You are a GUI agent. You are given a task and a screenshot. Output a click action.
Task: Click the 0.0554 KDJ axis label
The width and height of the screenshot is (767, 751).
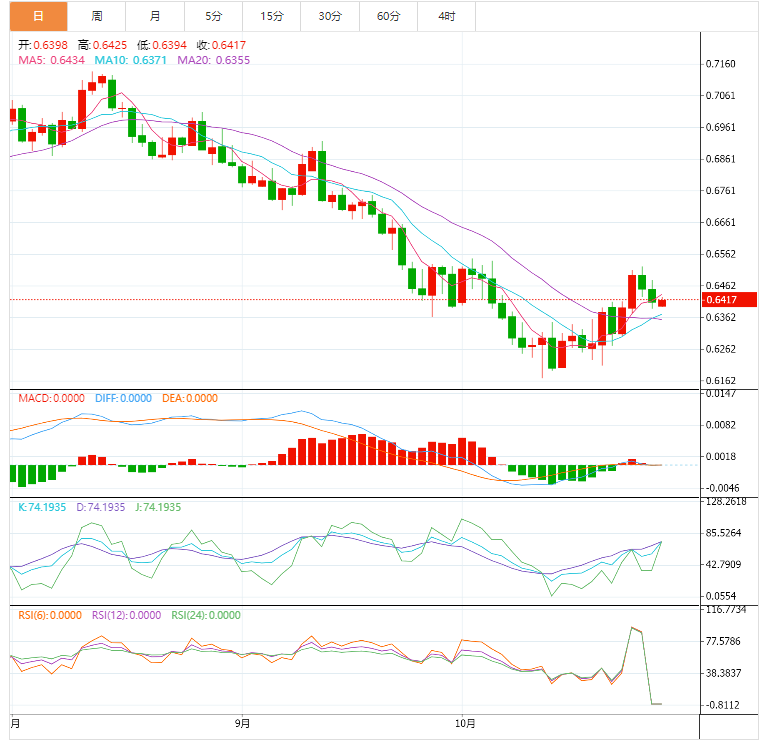(x=720, y=596)
